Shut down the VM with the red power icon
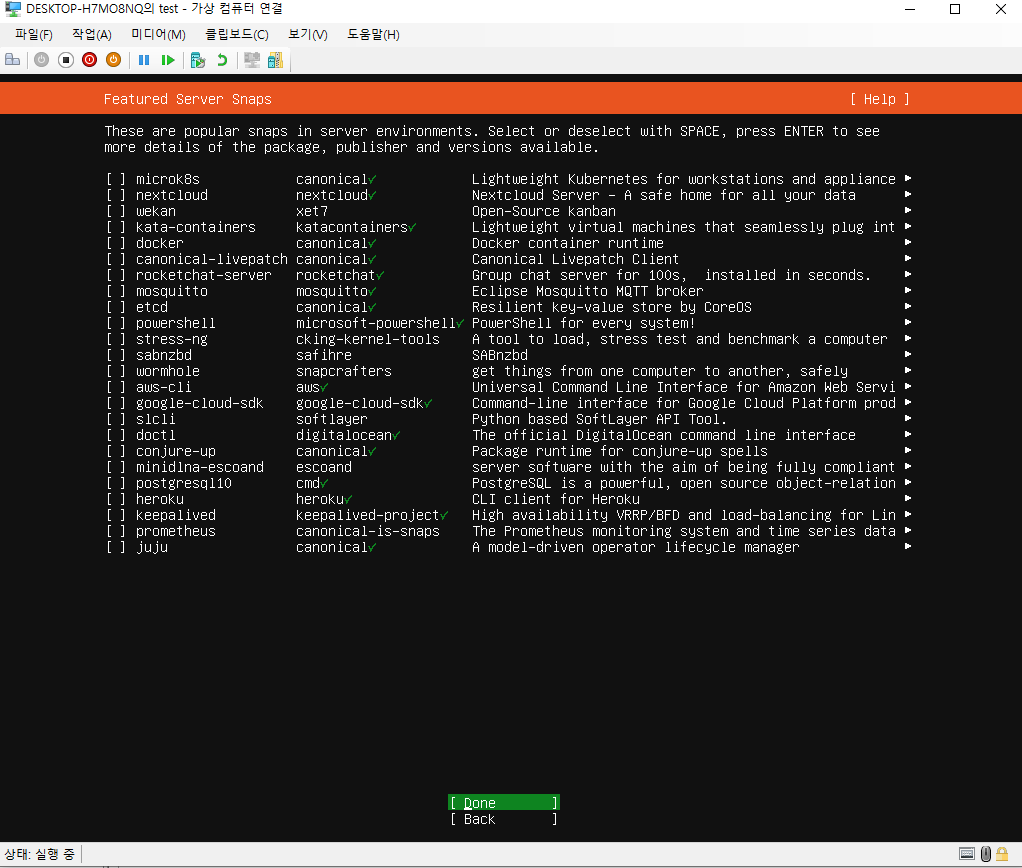This screenshot has height=868, width=1022. pos(90,60)
